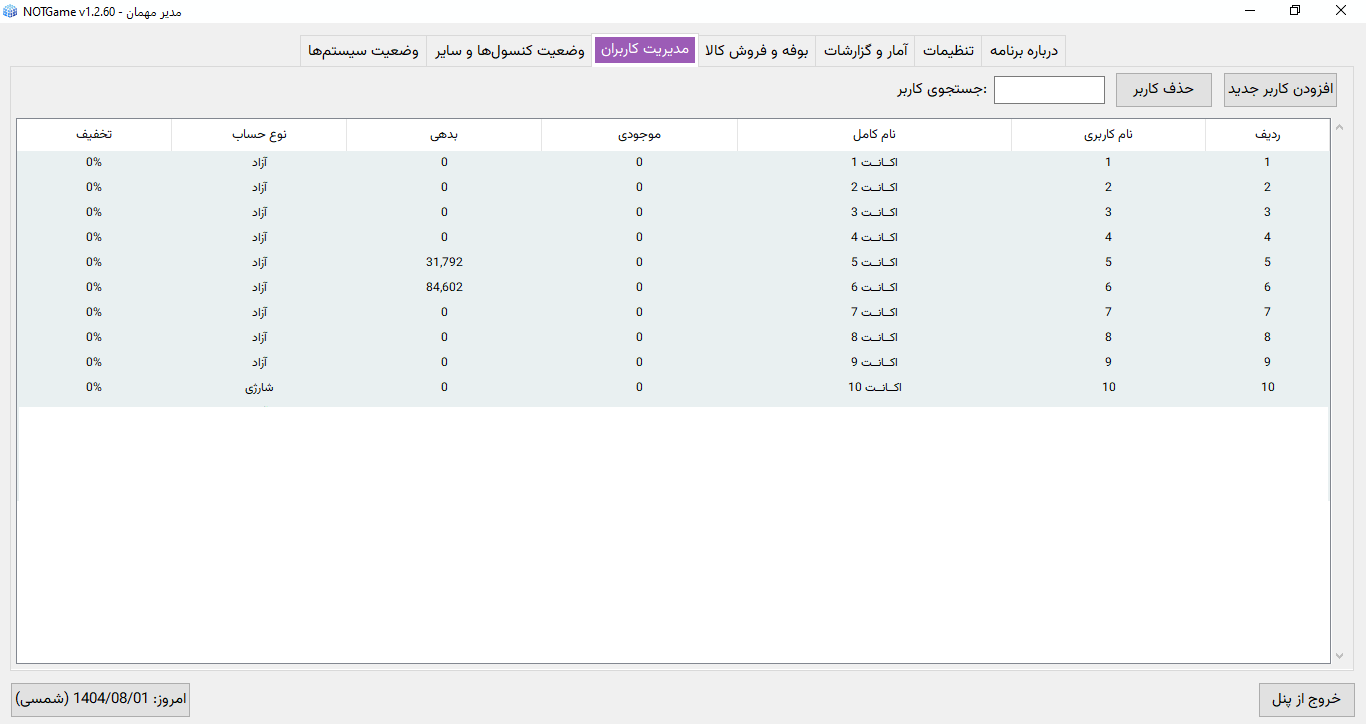Image resolution: width=1366 pixels, height=724 pixels.
Task: Open the وضعیت کنسول‌ها و سایر tab
Action: [508, 50]
